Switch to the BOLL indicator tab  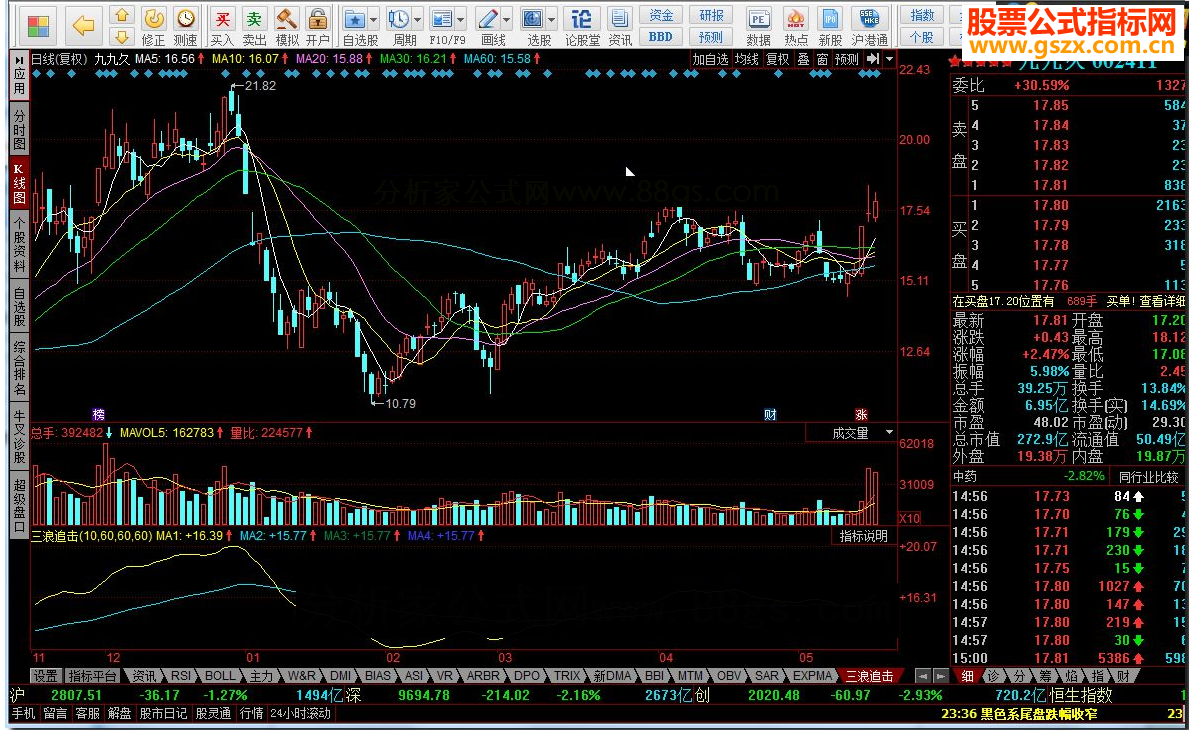point(221,676)
